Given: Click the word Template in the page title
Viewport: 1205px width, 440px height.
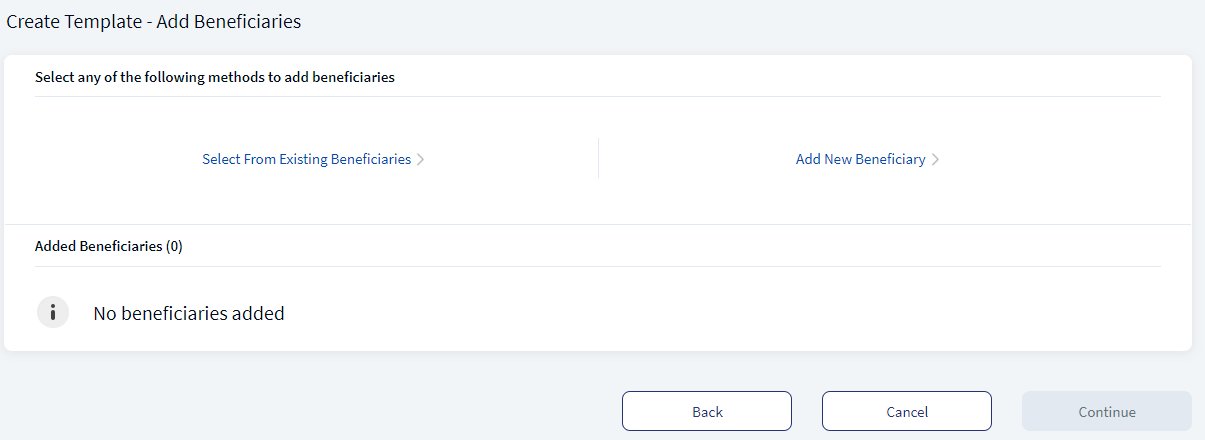Looking at the screenshot, I should tap(102, 21).
